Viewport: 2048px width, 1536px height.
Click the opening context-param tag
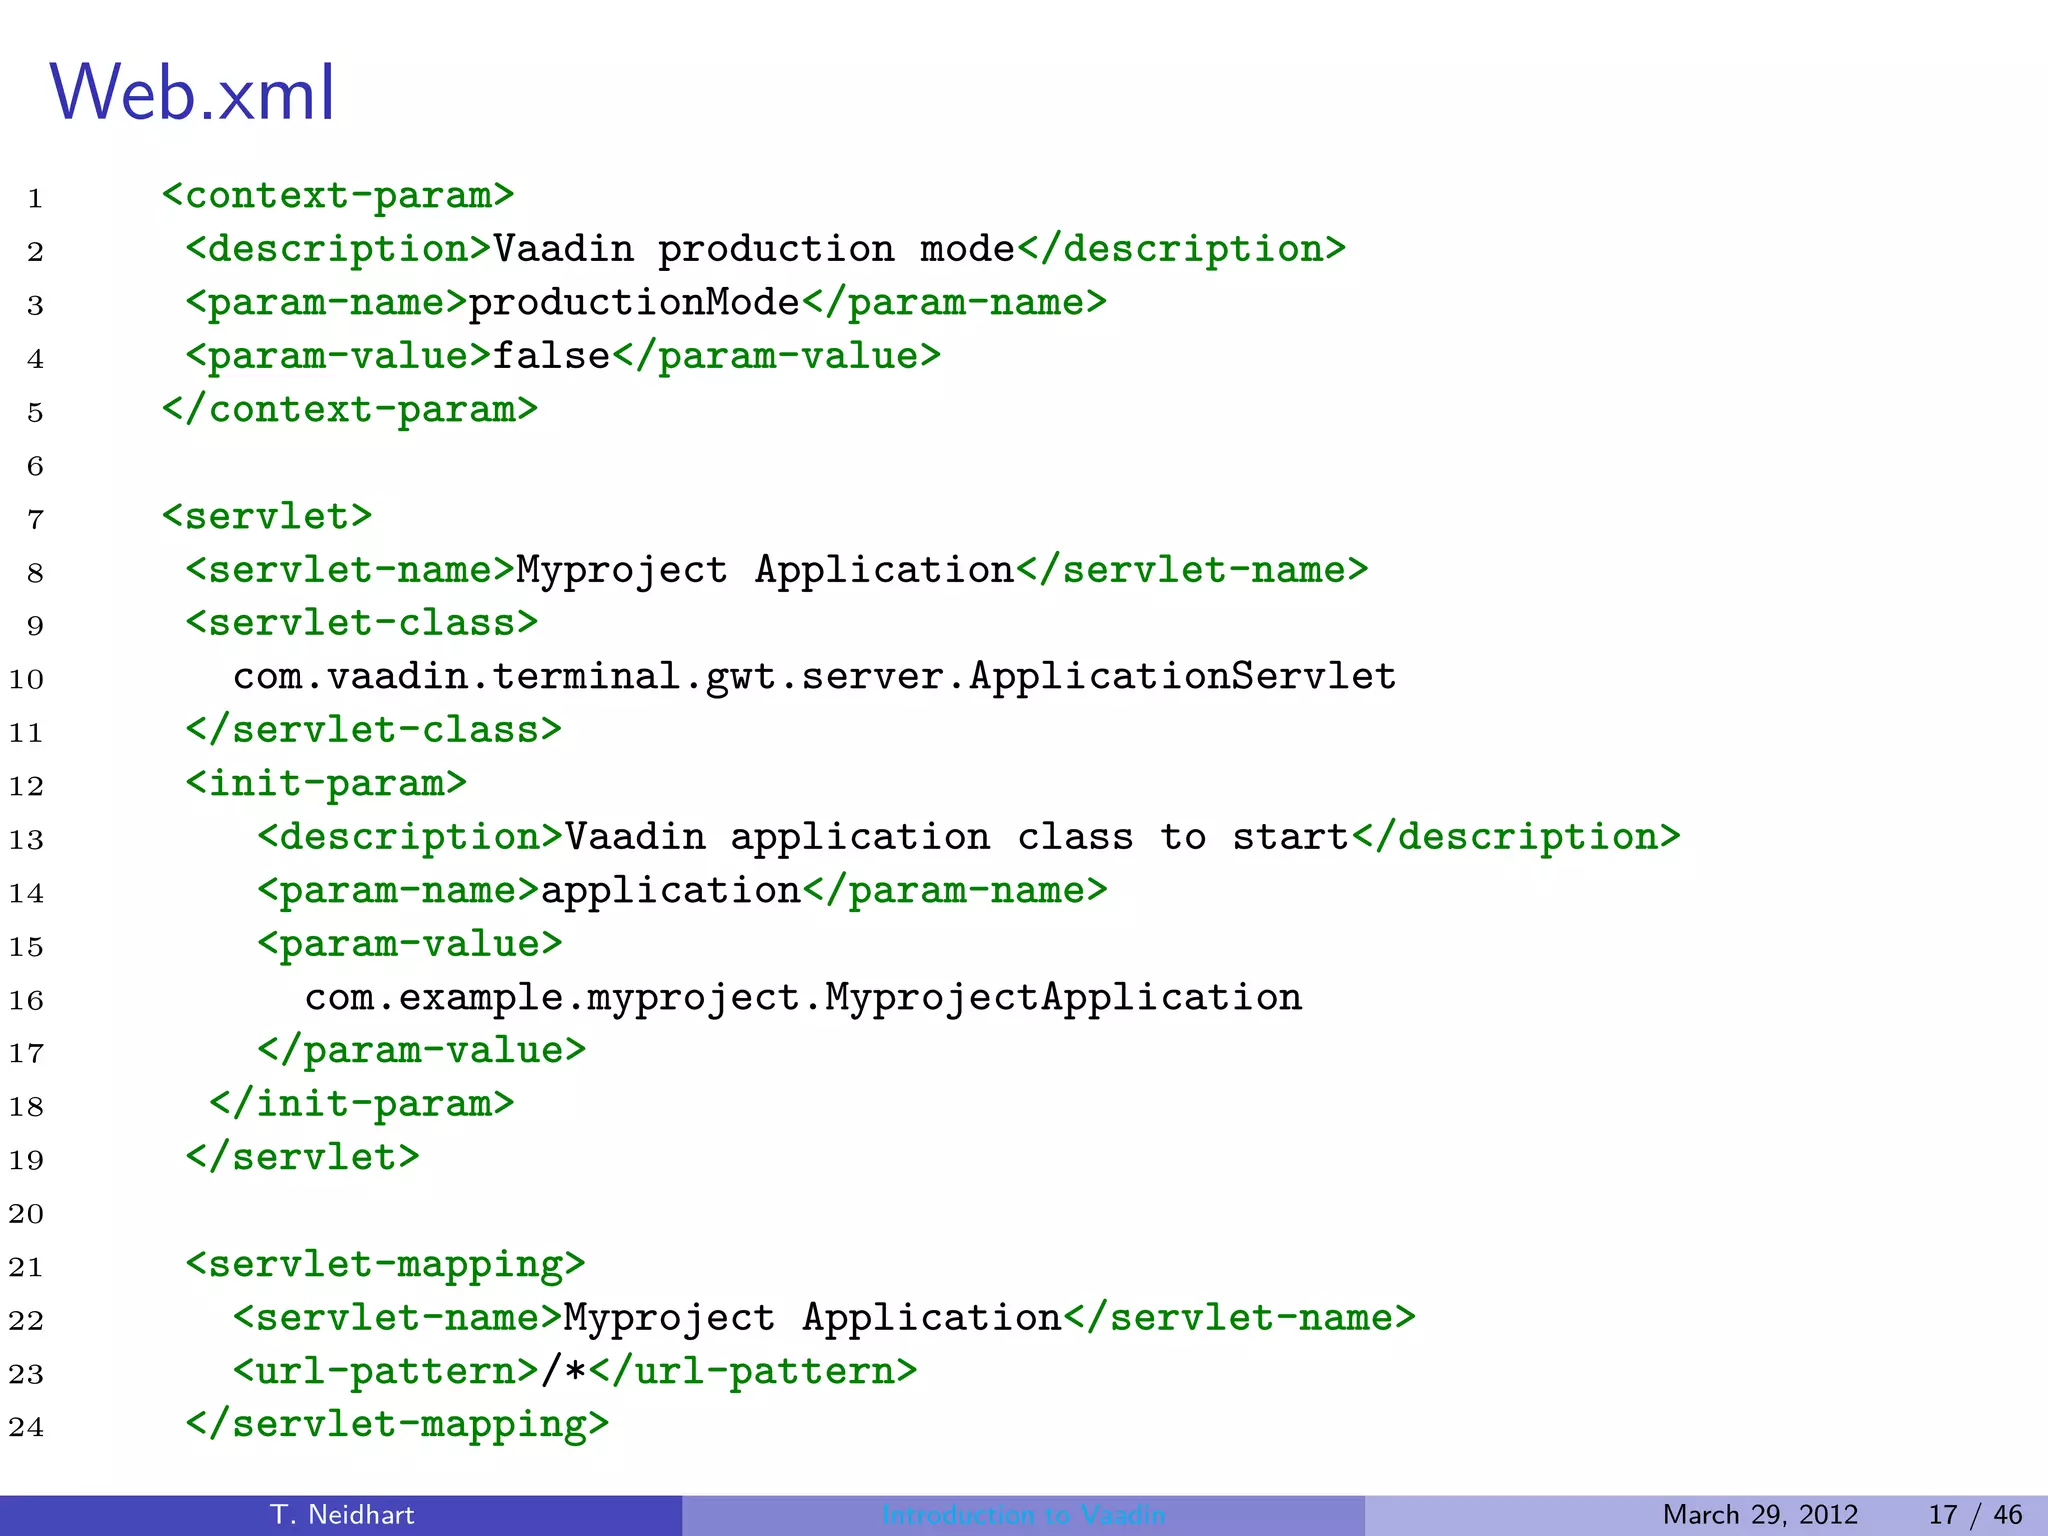pyautogui.click(x=338, y=195)
